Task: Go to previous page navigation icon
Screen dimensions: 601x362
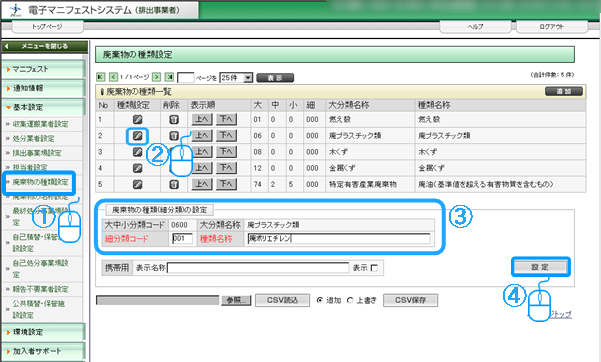Action: click(x=113, y=77)
